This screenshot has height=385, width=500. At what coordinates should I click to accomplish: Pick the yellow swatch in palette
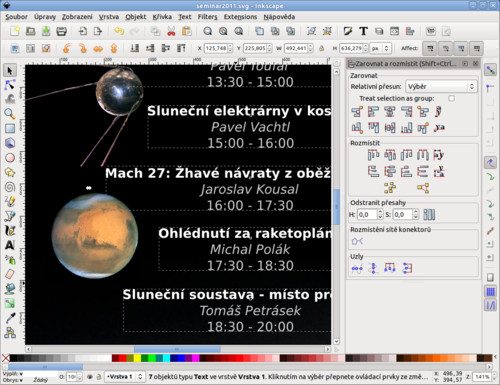click(137, 358)
